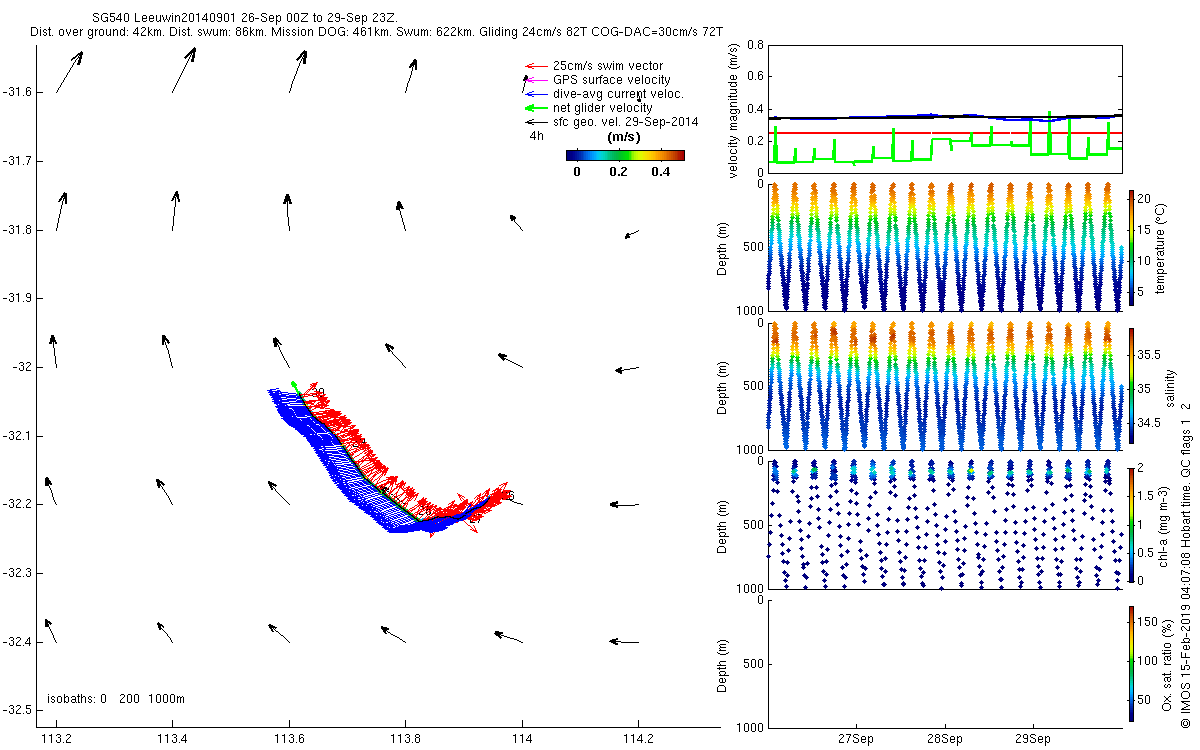Select the 'dive-avg current veloc.' legend label
This screenshot has width=1200, height=750.
(618, 94)
